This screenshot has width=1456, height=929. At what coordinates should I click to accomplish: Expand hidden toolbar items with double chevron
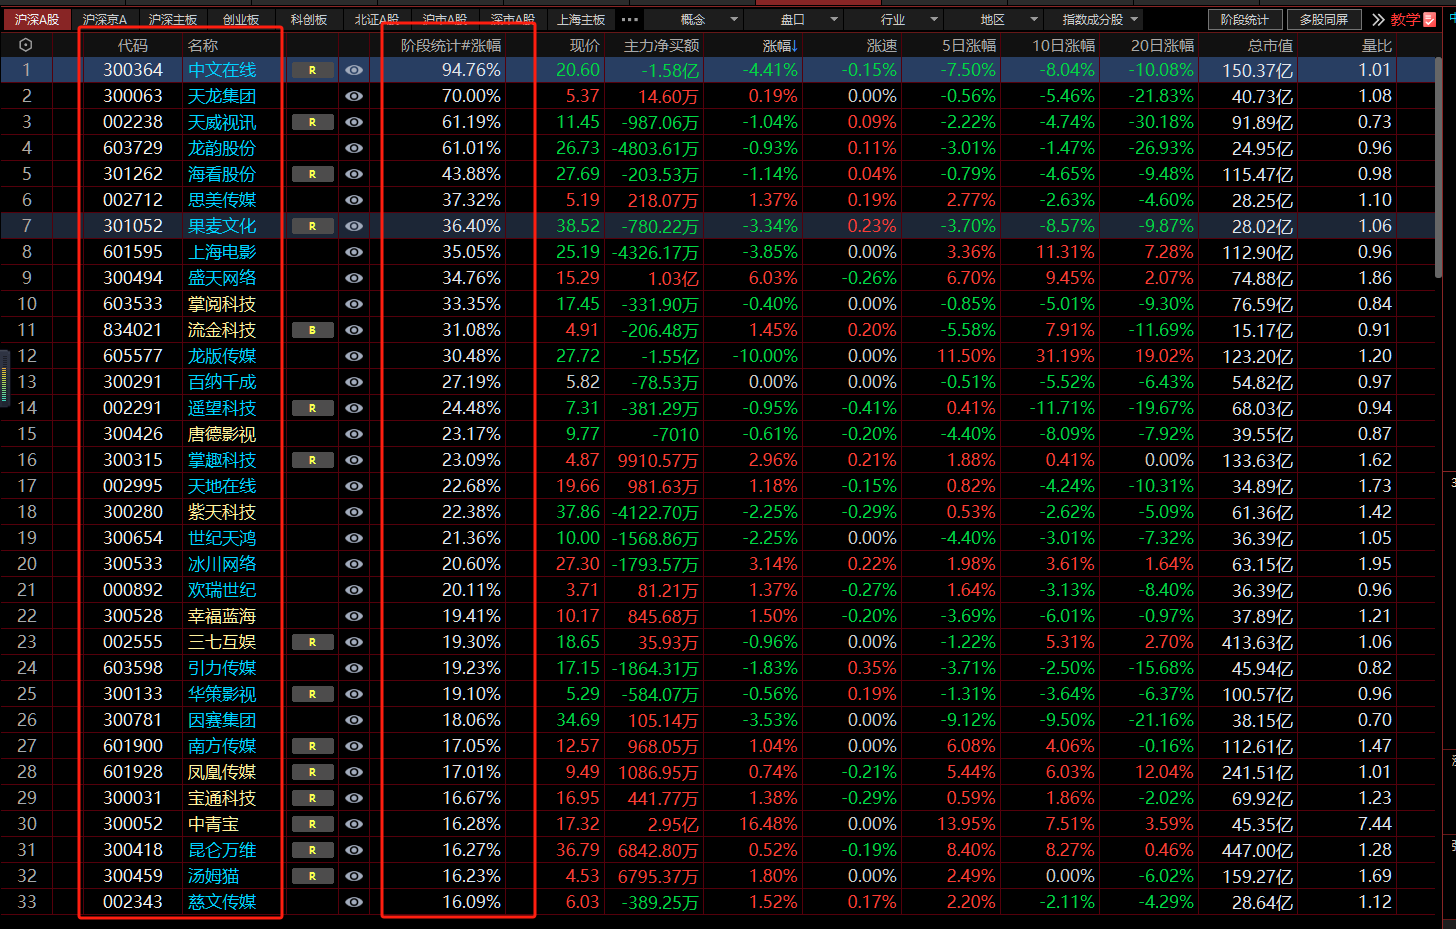[1378, 19]
